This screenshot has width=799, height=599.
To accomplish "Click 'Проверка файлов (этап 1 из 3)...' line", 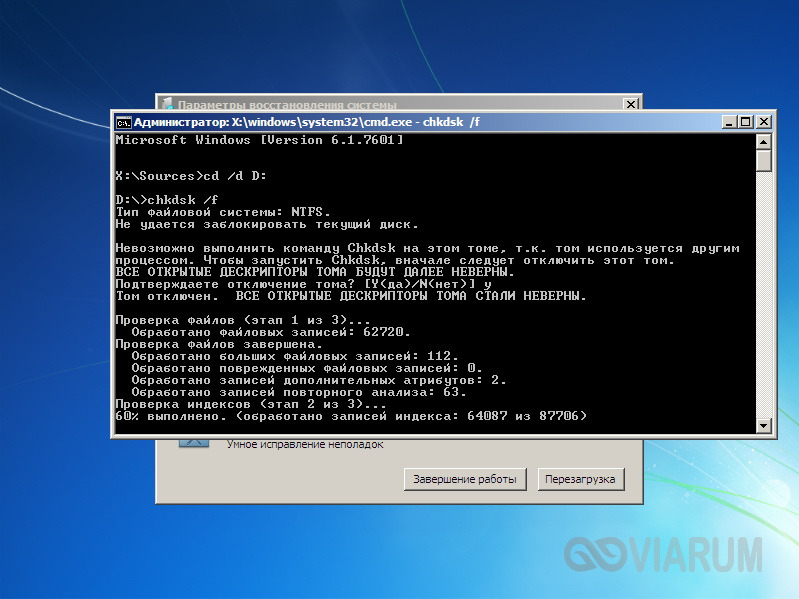I will pos(243,320).
